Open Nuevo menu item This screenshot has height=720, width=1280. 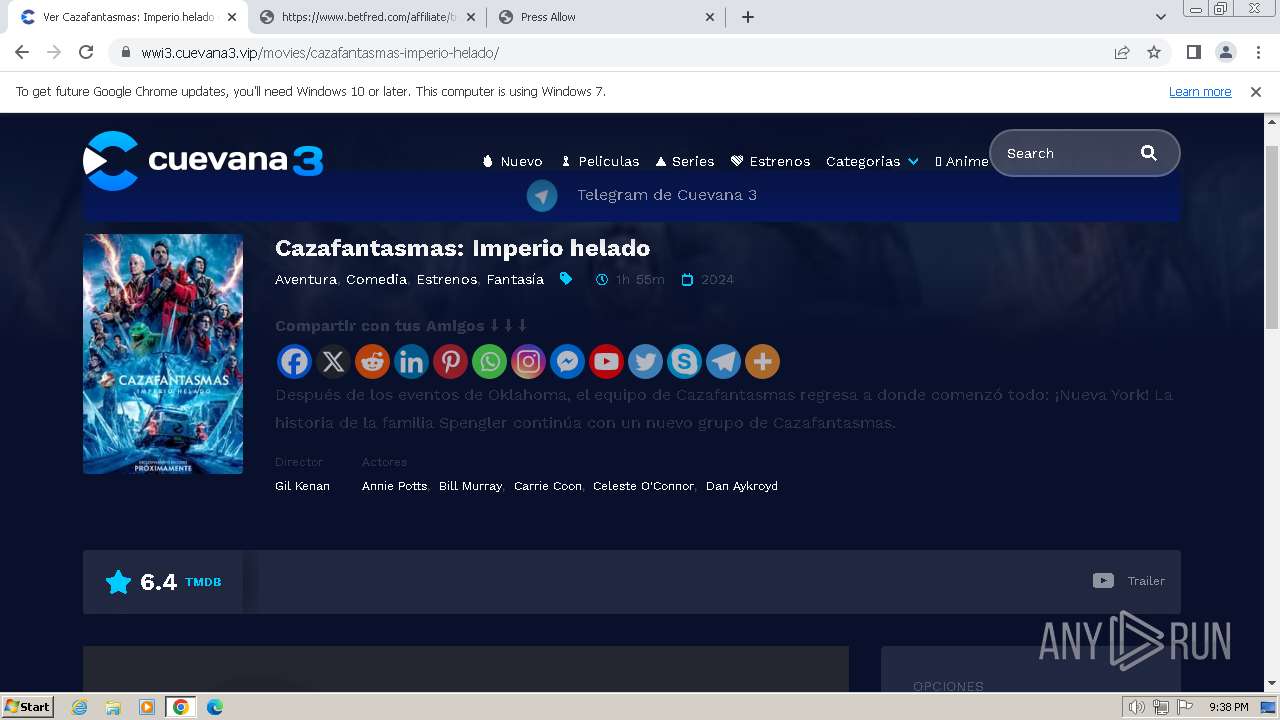tap(512, 161)
